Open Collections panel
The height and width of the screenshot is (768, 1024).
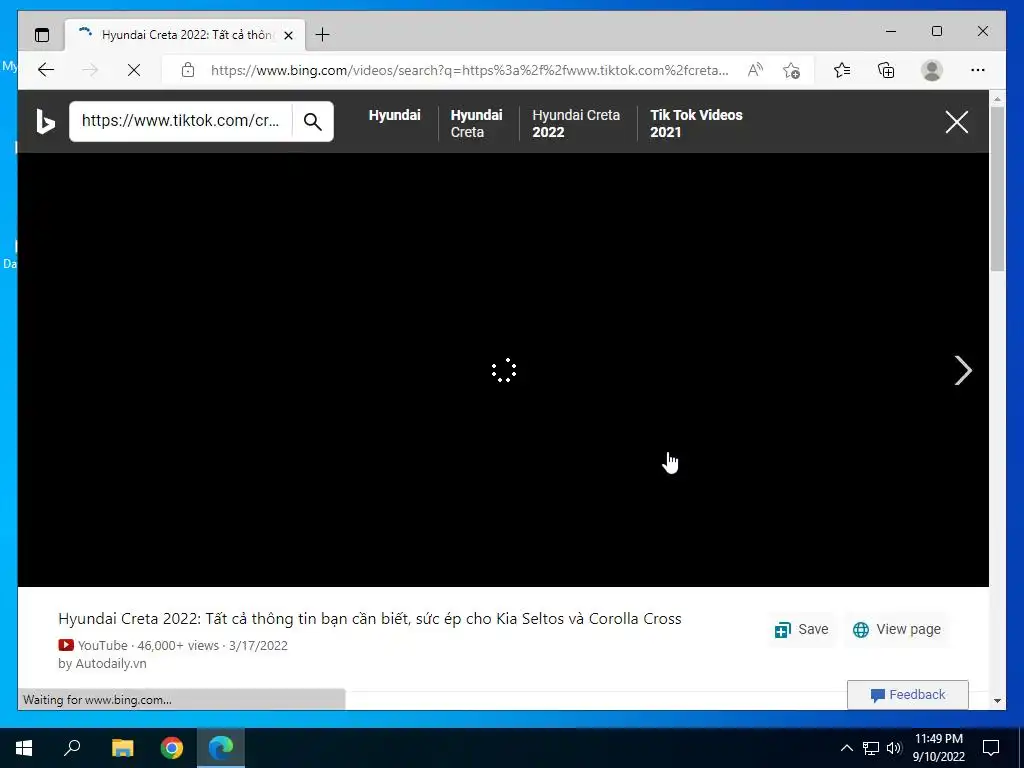point(886,70)
